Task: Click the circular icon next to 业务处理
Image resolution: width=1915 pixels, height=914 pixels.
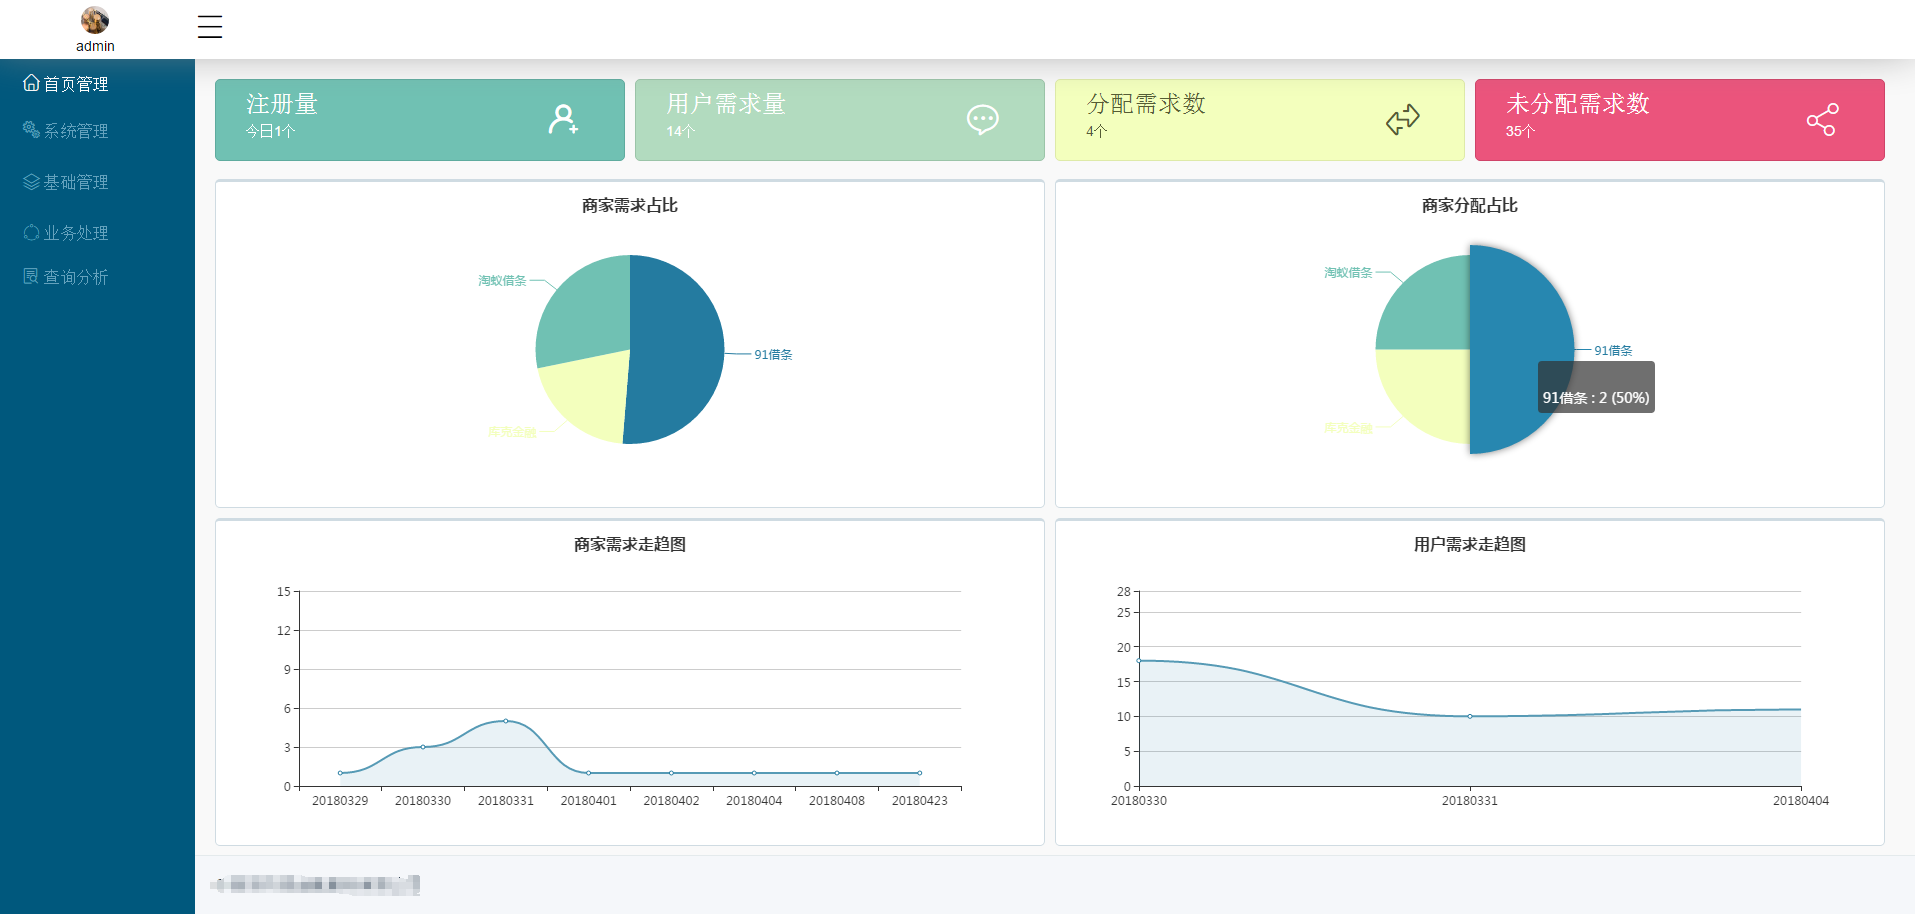Action: coord(30,232)
